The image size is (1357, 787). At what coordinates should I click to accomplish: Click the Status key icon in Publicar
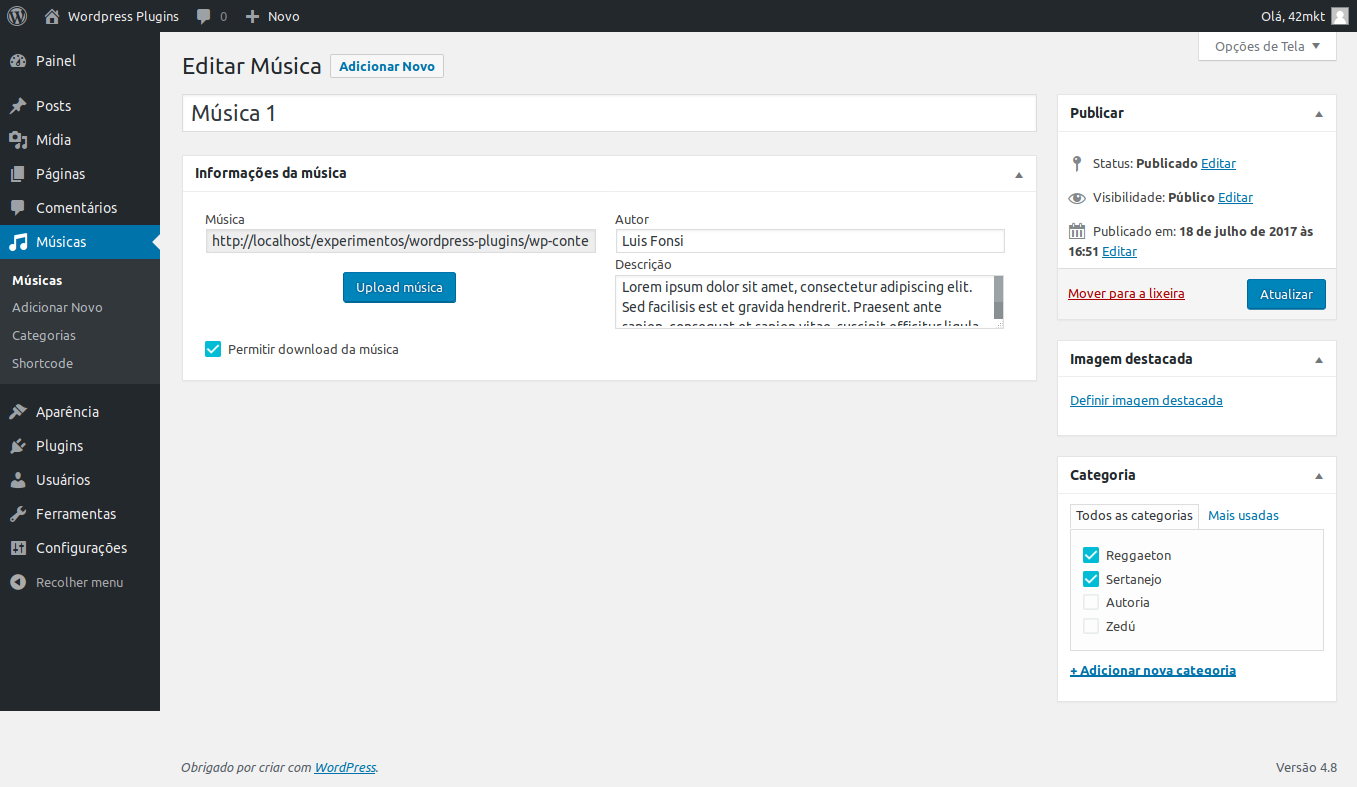[1077, 163]
